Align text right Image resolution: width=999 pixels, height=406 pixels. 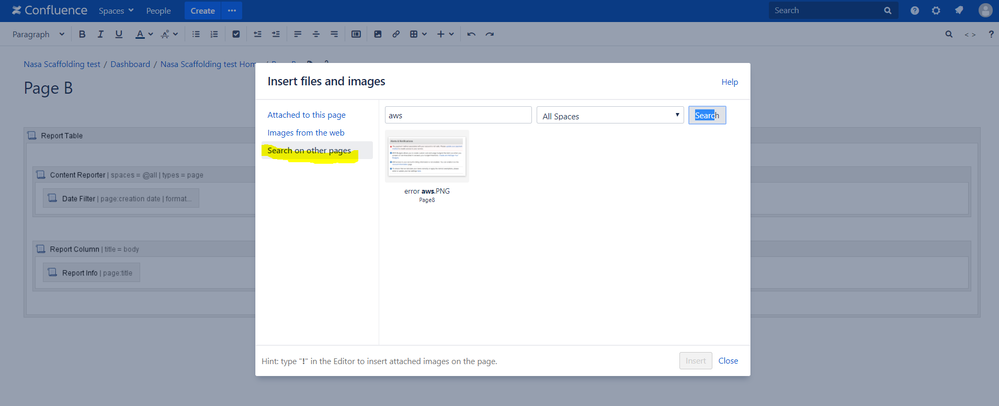tap(334, 34)
